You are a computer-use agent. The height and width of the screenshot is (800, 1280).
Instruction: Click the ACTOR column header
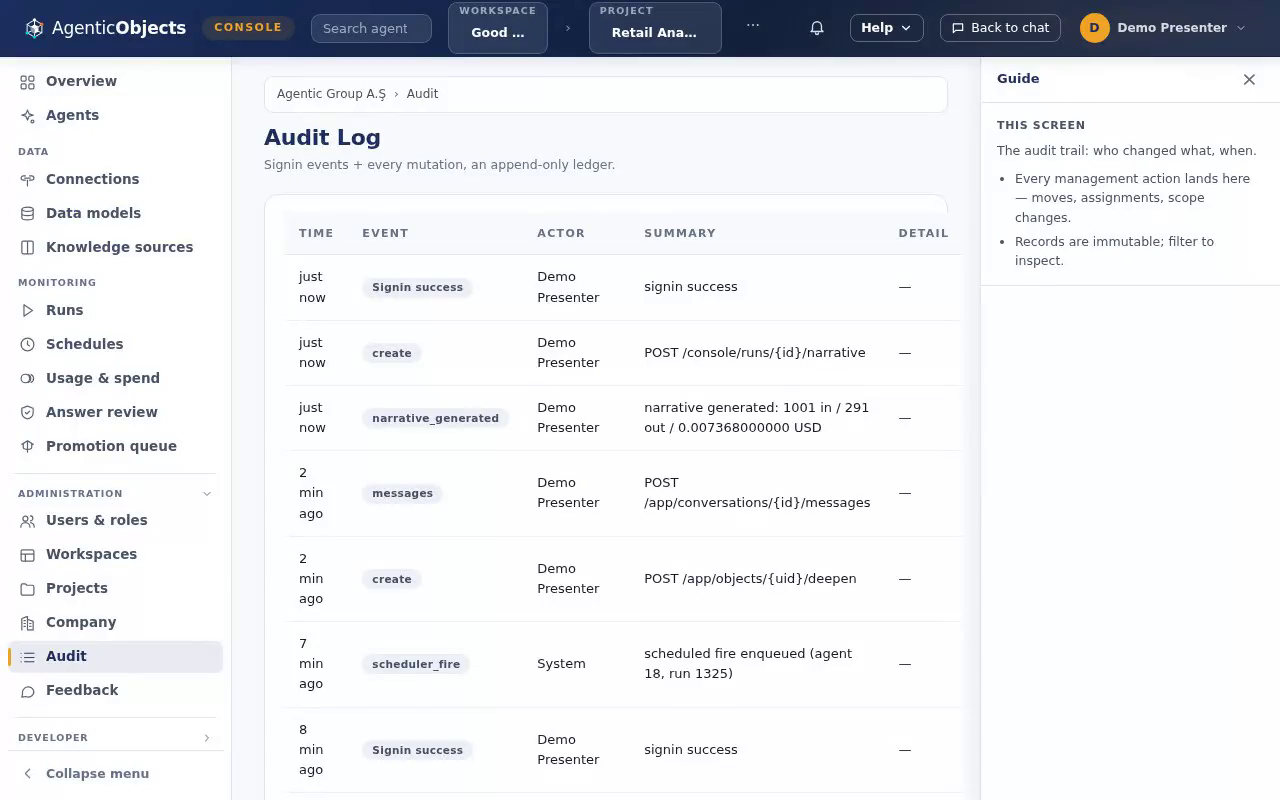[561, 233]
